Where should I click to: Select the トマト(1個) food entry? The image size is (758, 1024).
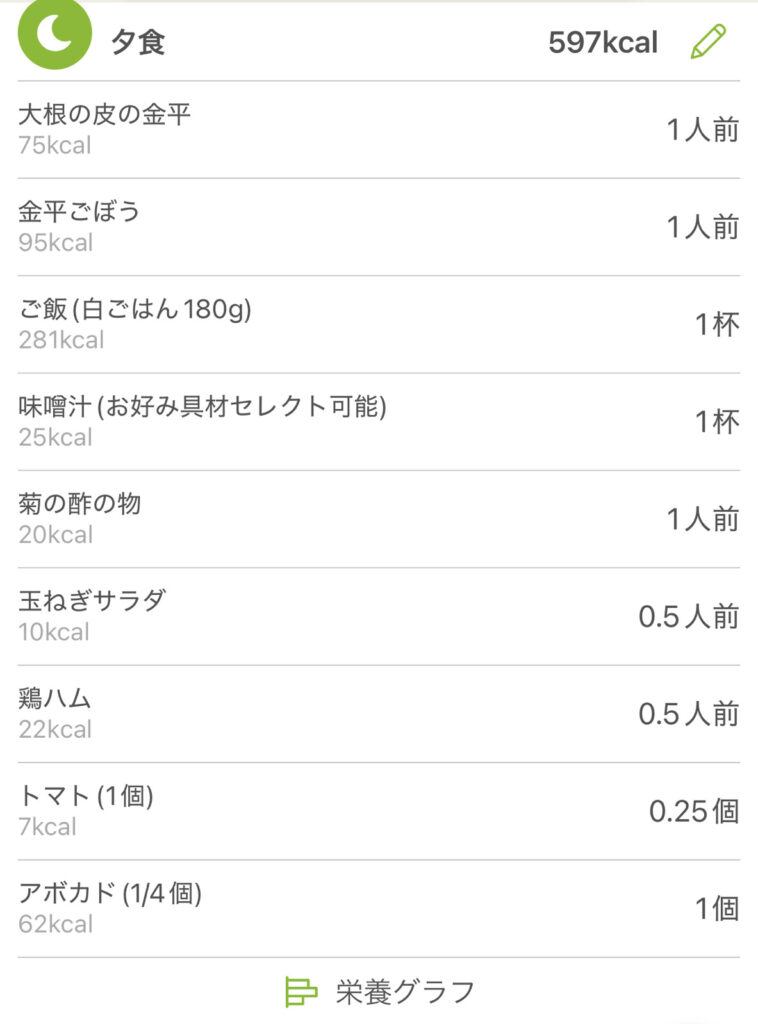86,796
